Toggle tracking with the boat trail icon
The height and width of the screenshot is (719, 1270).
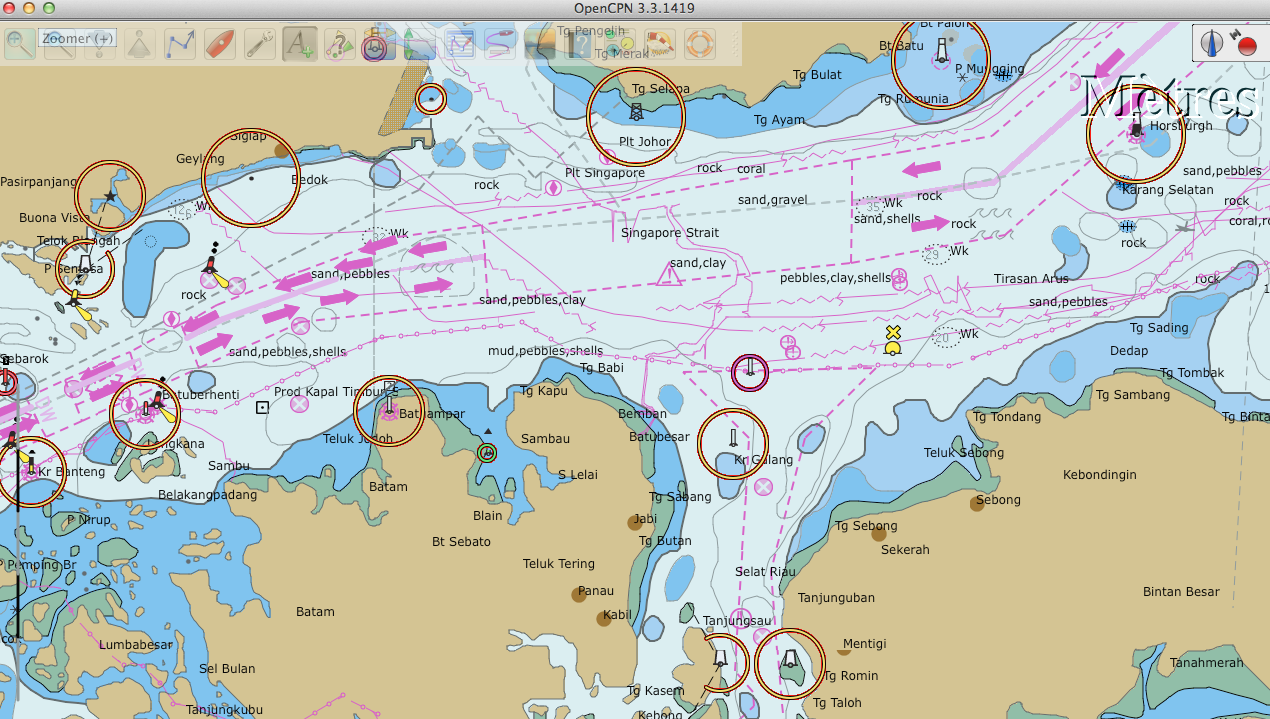tap(500, 44)
